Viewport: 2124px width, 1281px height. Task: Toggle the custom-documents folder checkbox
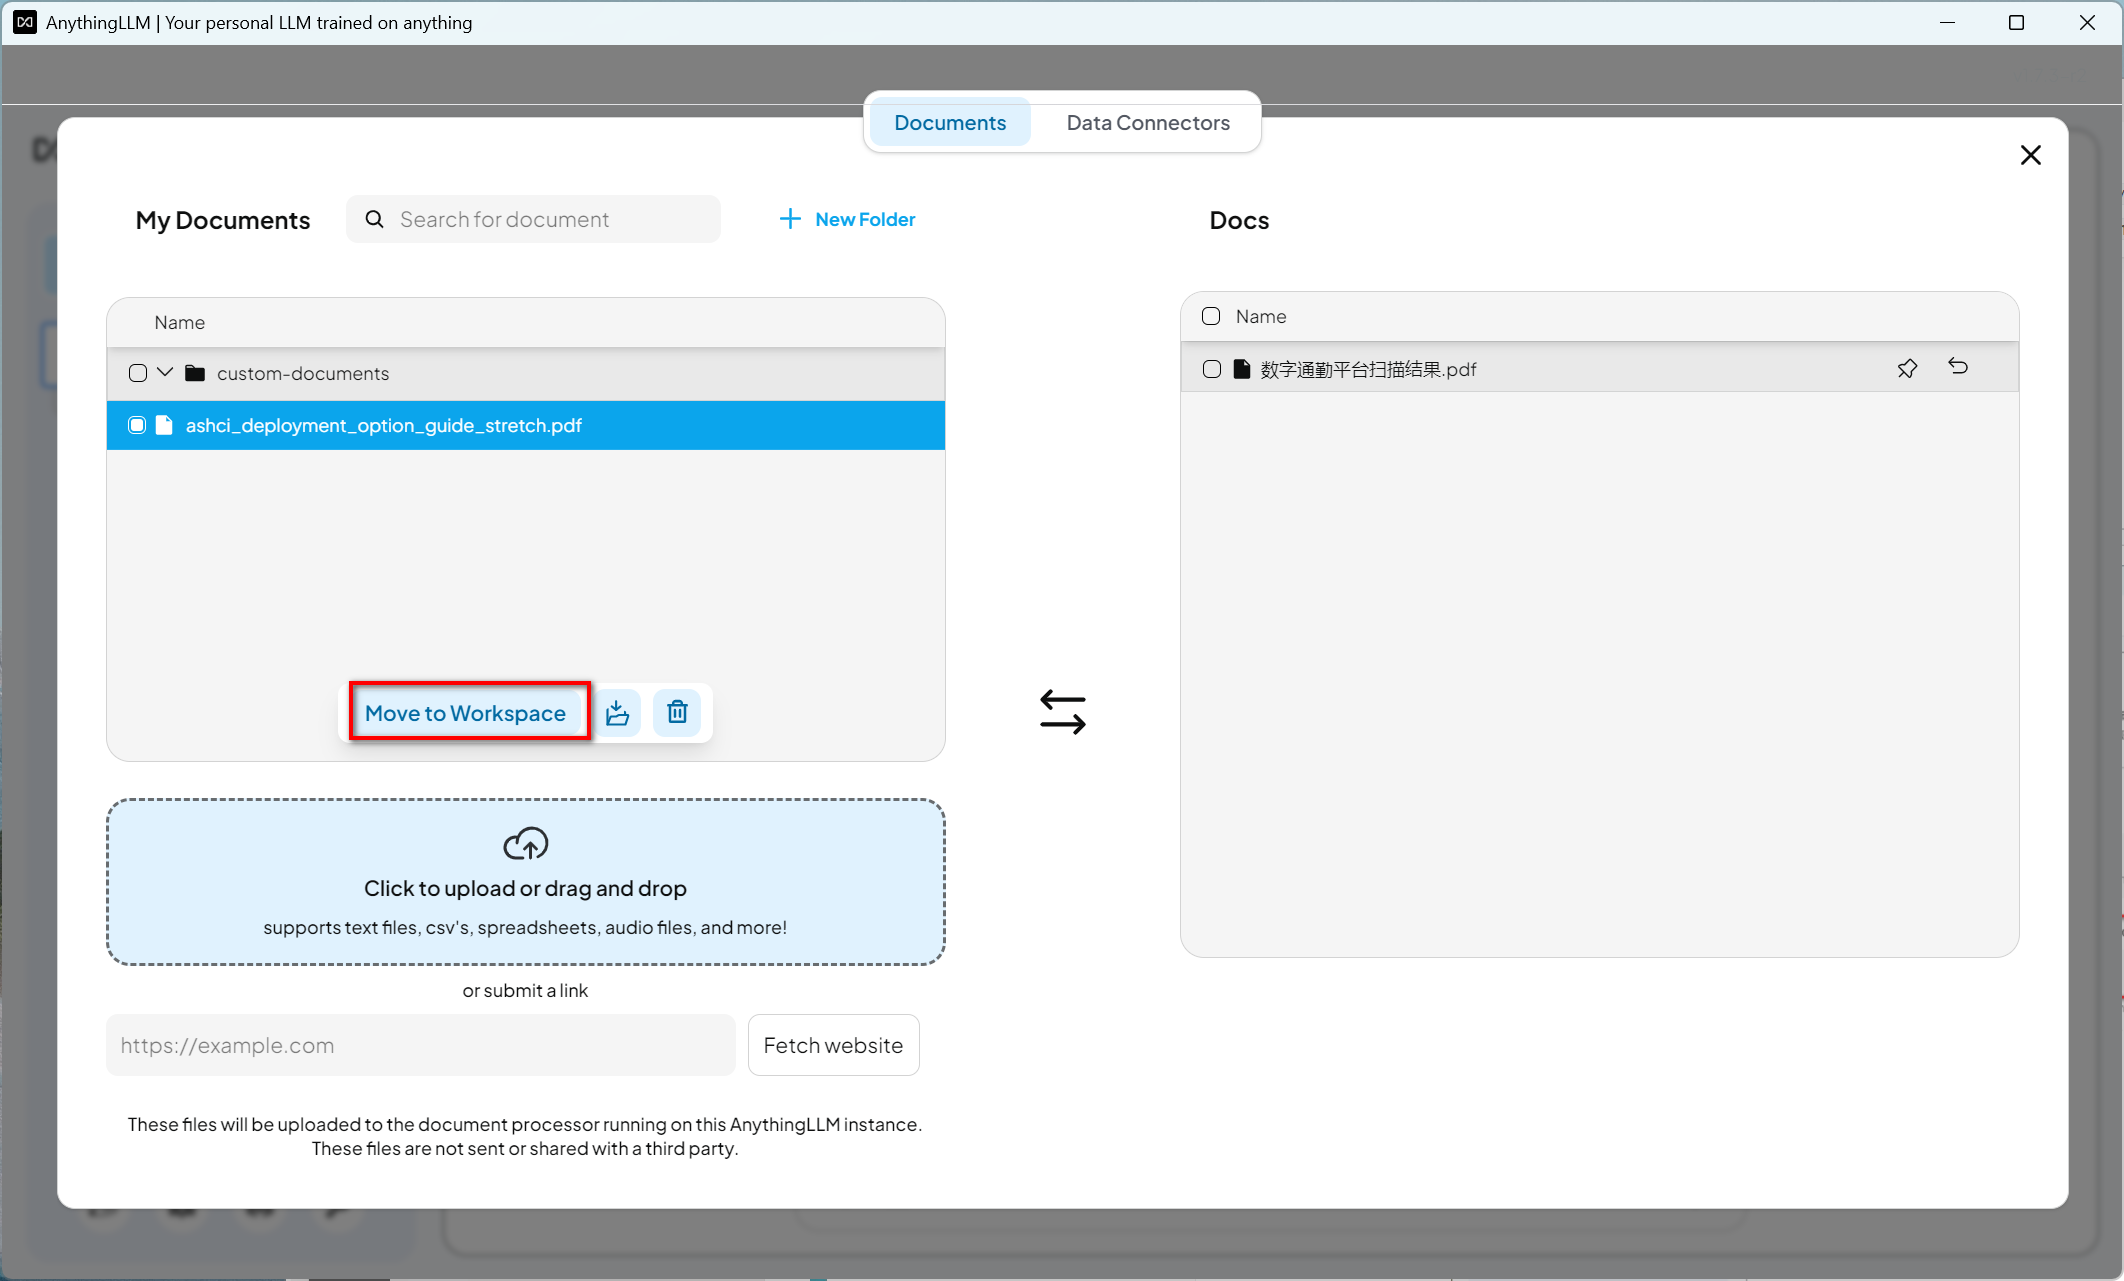coord(138,373)
